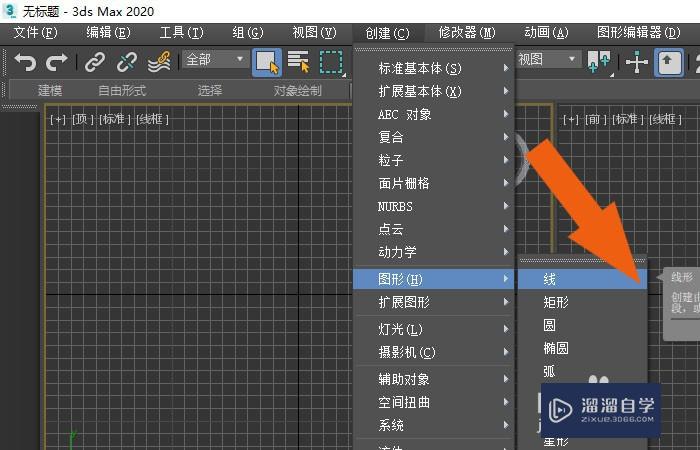Open the 动画(A) menu
Viewport: 700px width, 450px height.
[546, 33]
